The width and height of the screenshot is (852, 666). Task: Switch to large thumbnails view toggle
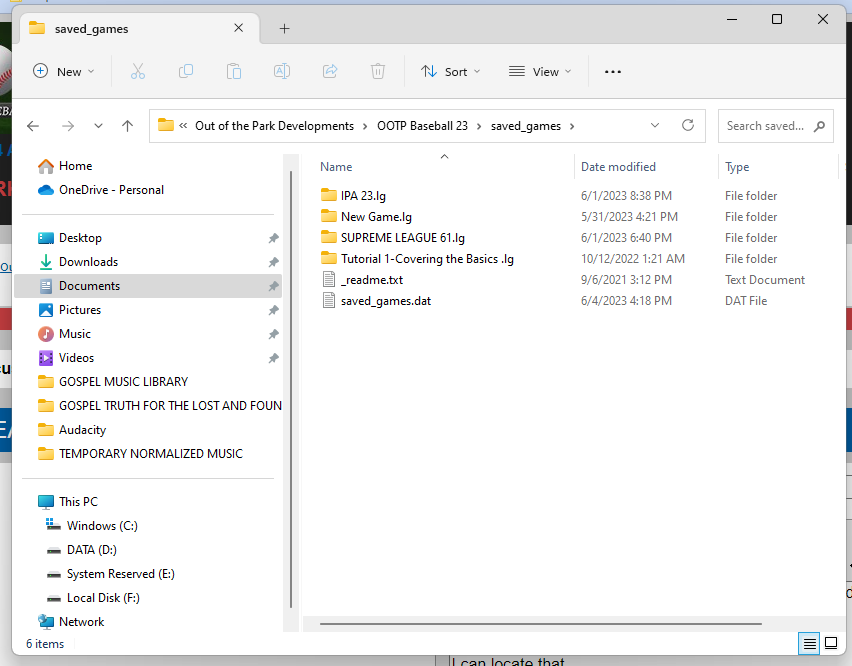830,643
